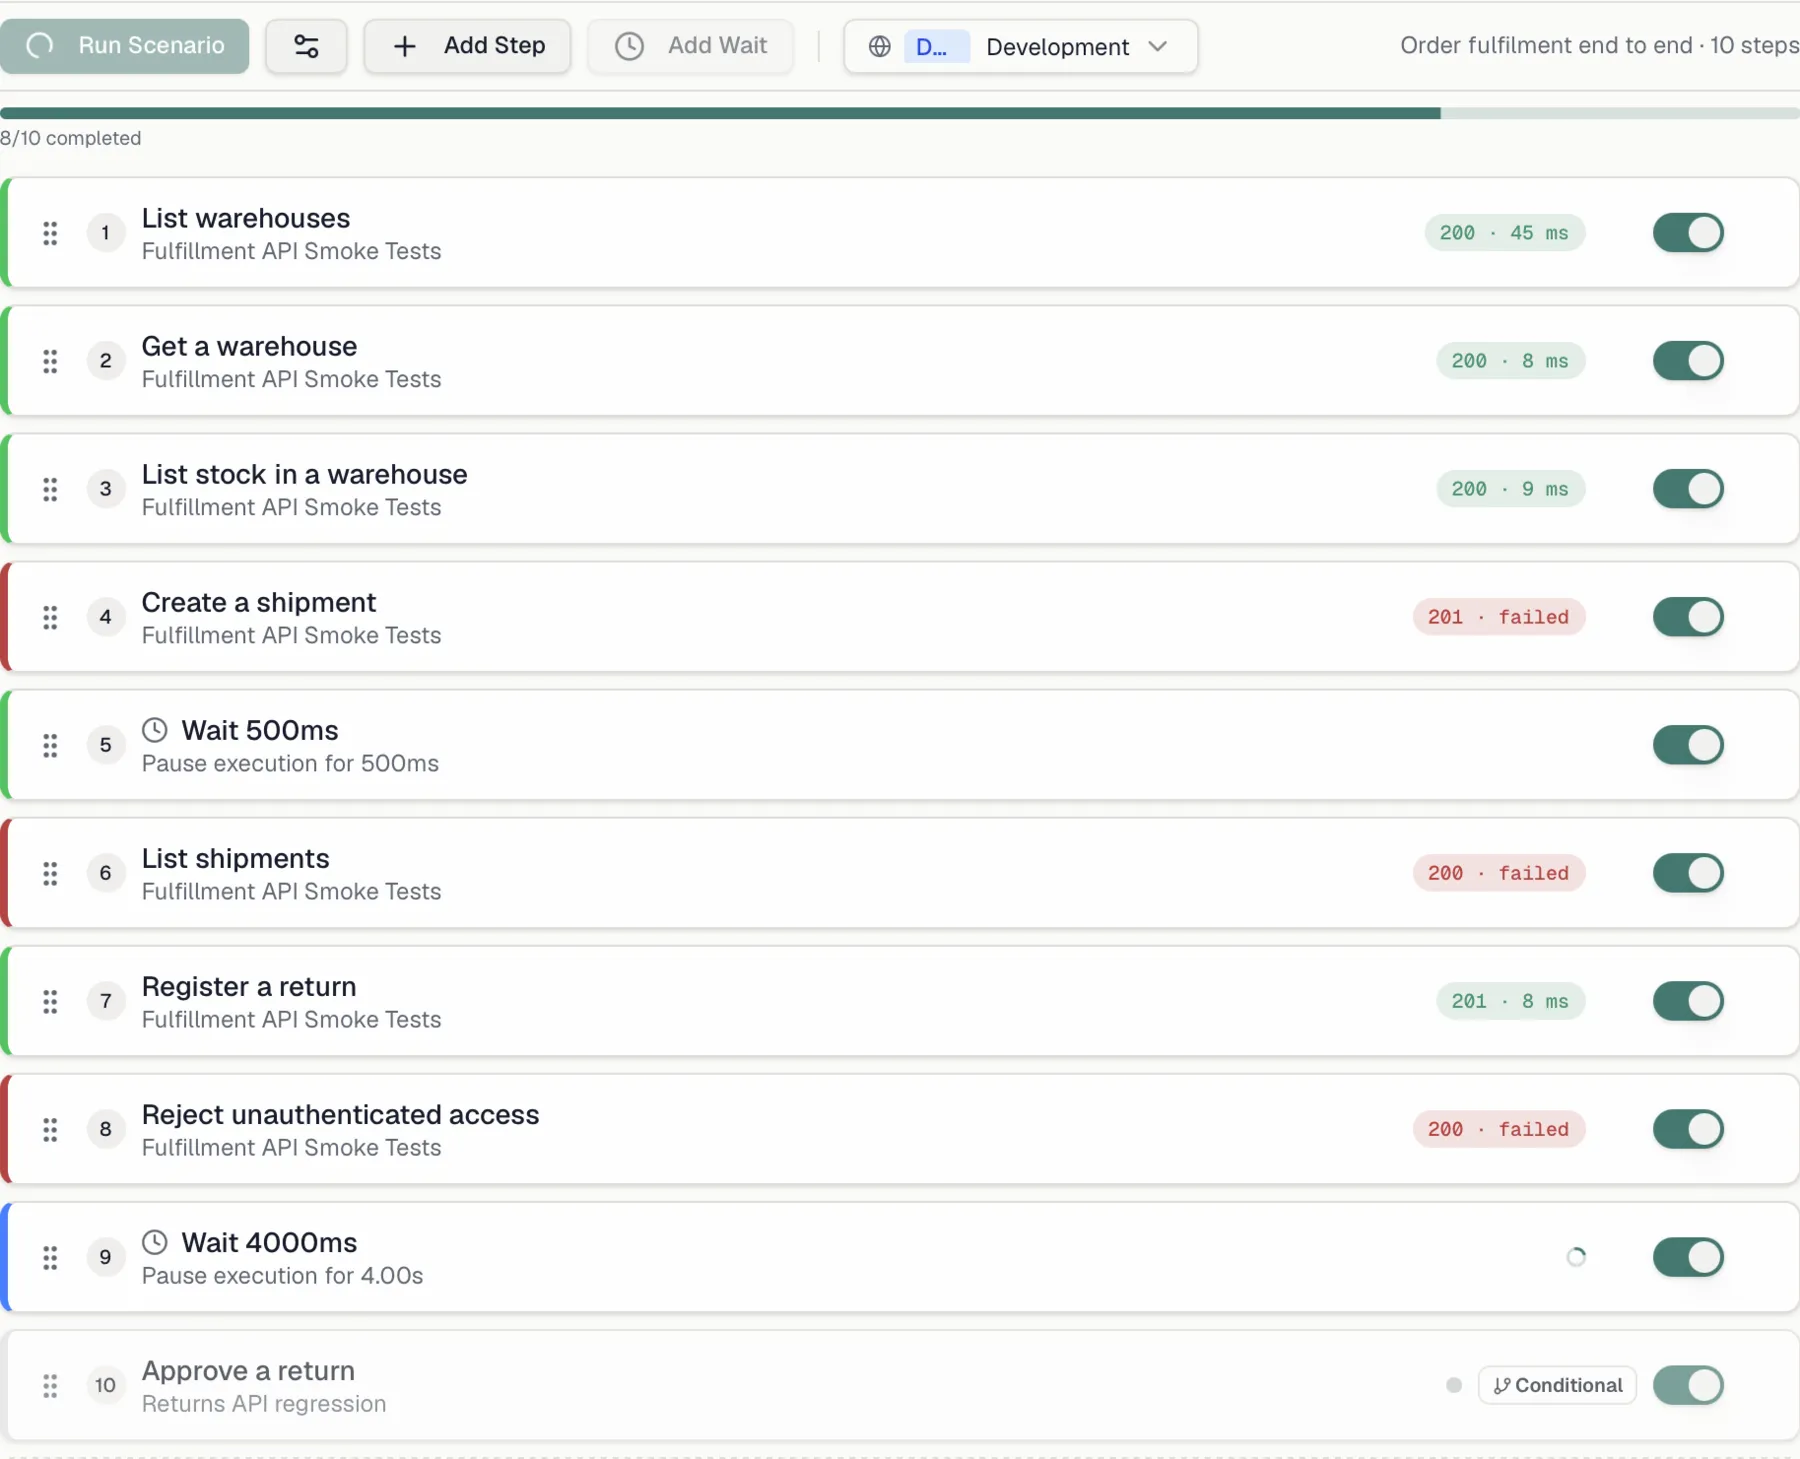Click pending status dot on Approve a return
Image resolution: width=1800 pixels, height=1459 pixels.
click(1454, 1385)
